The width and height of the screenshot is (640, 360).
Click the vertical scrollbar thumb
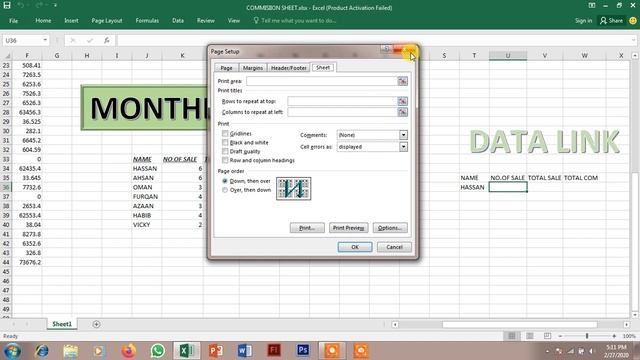(635, 241)
